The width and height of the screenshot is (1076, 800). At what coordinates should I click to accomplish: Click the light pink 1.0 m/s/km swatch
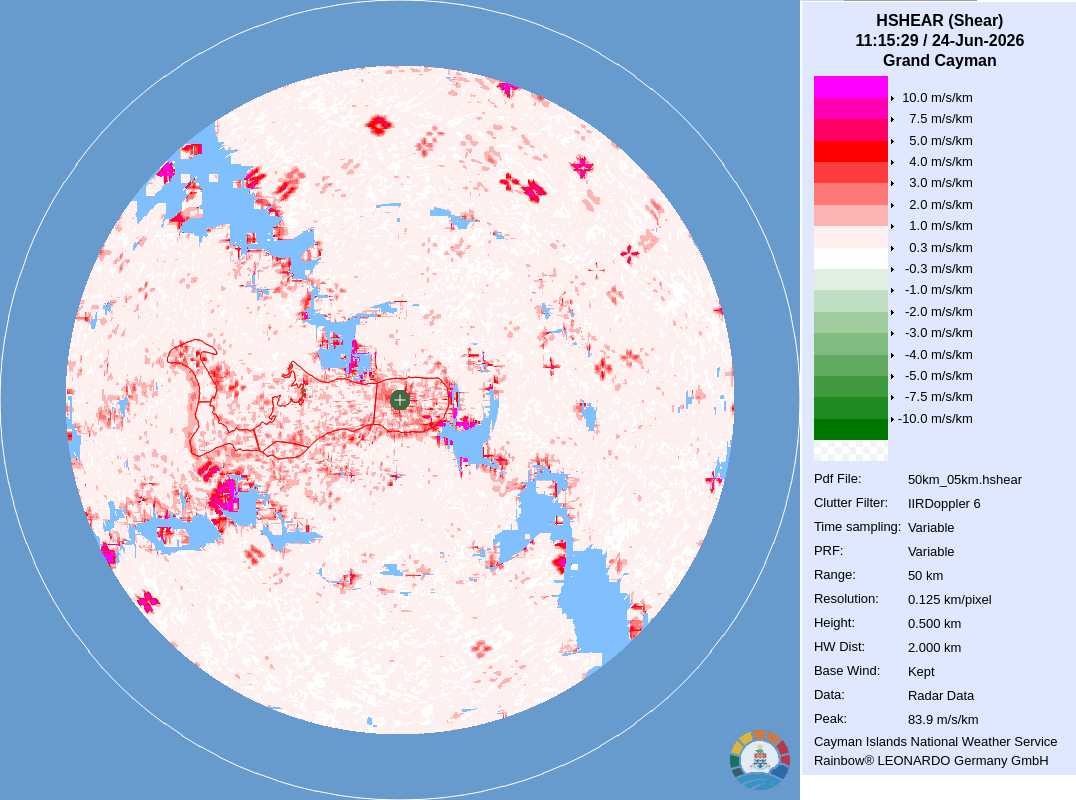[850, 215]
